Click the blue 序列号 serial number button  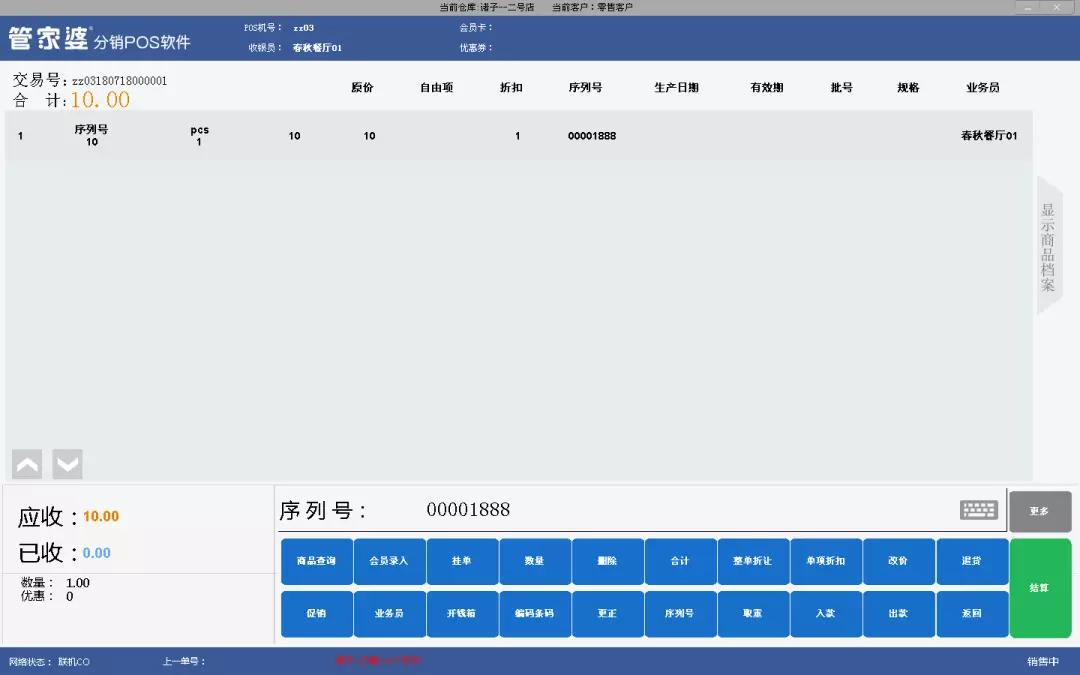[680, 613]
